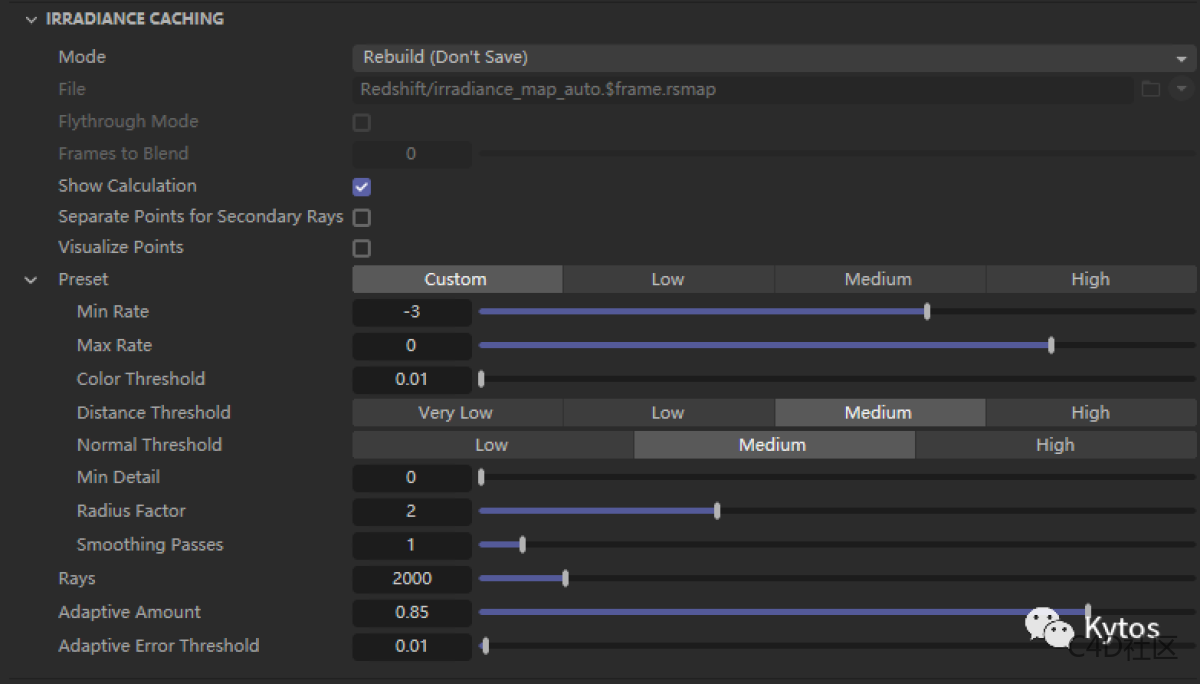Select the Medium preset
Screen dimensions: 1200x684
[878, 279]
